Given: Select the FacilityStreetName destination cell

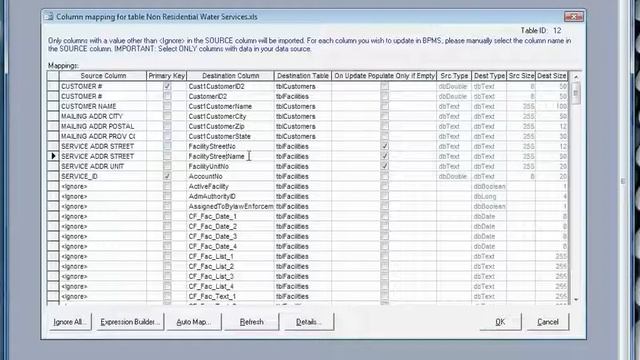Looking at the screenshot, I should coord(230,156).
